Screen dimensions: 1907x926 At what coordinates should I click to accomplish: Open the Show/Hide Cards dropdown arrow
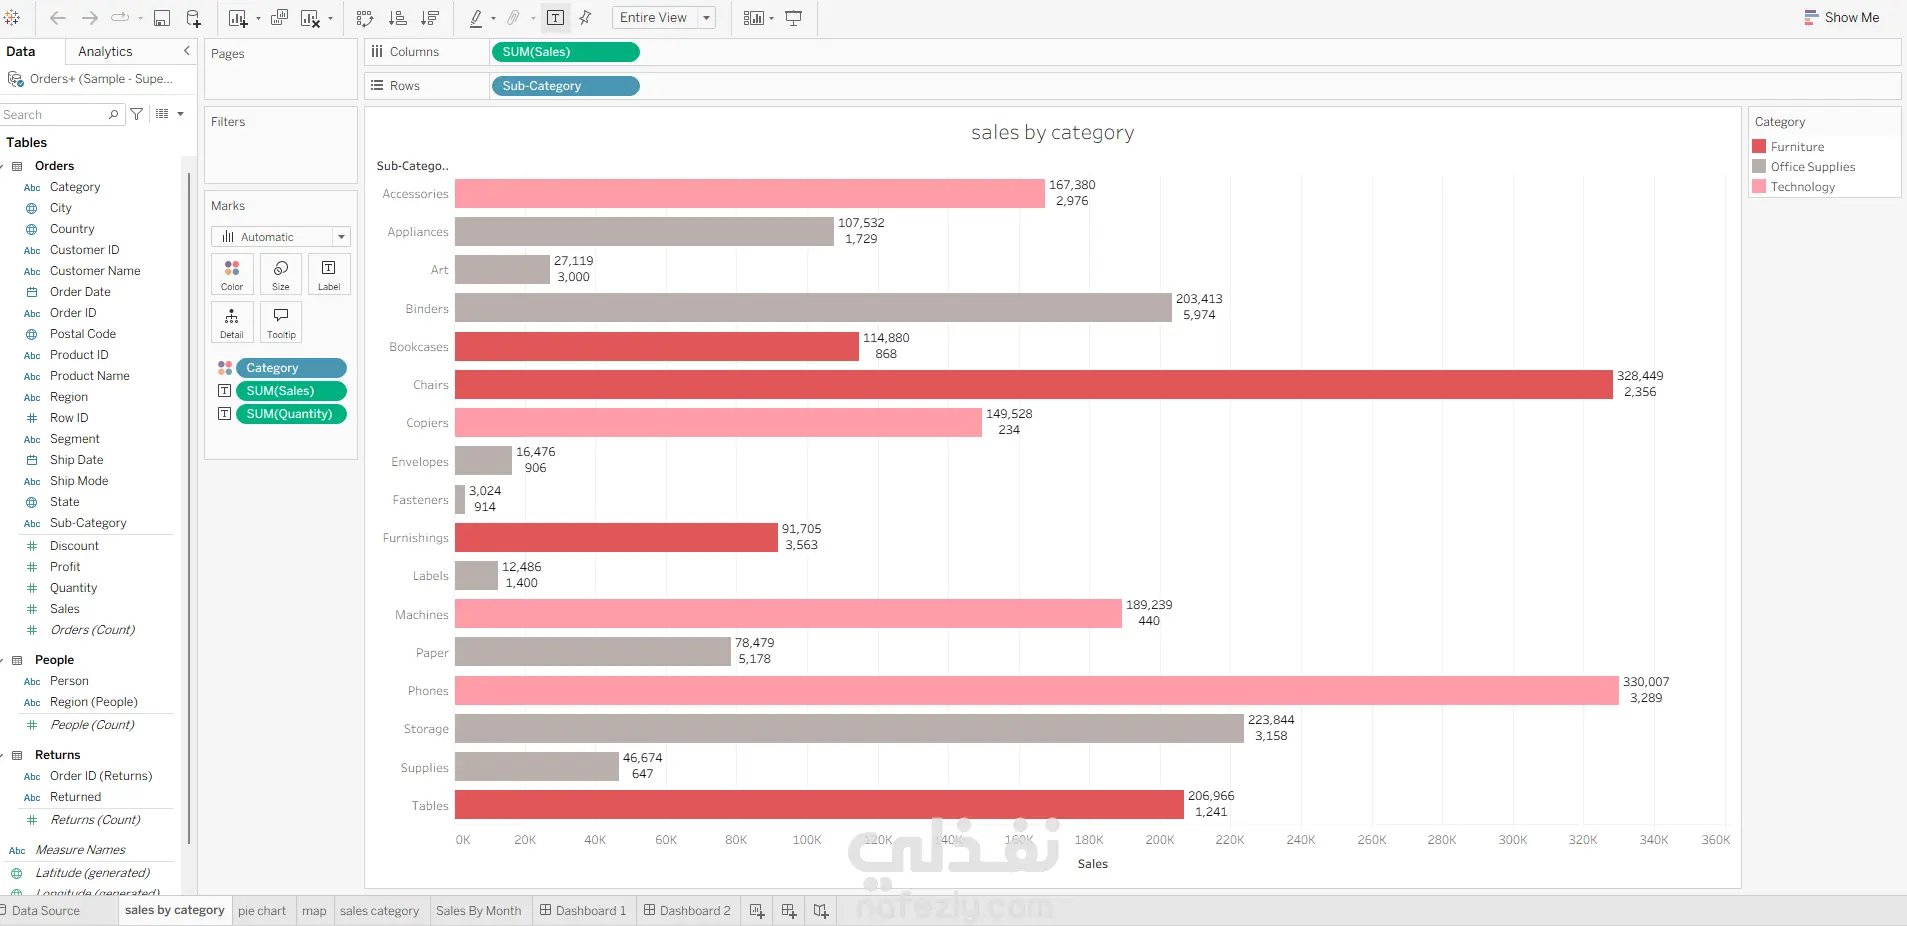[771, 19]
